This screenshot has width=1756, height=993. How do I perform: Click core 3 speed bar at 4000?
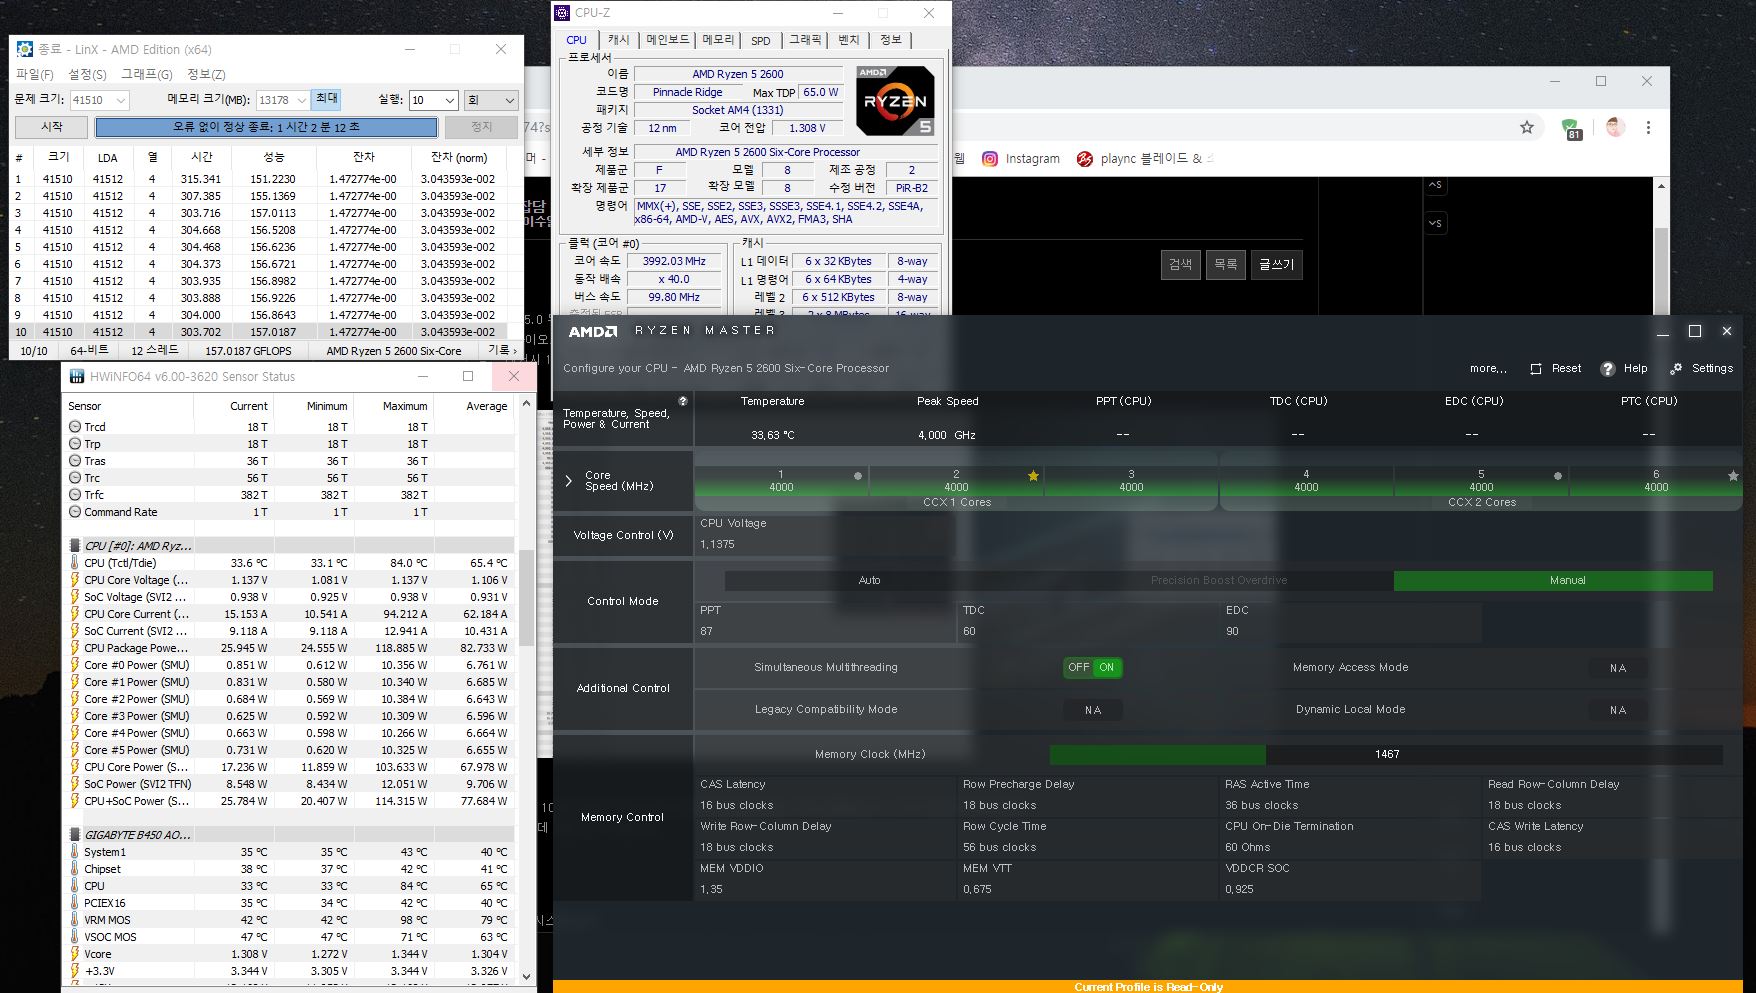(x=1131, y=481)
